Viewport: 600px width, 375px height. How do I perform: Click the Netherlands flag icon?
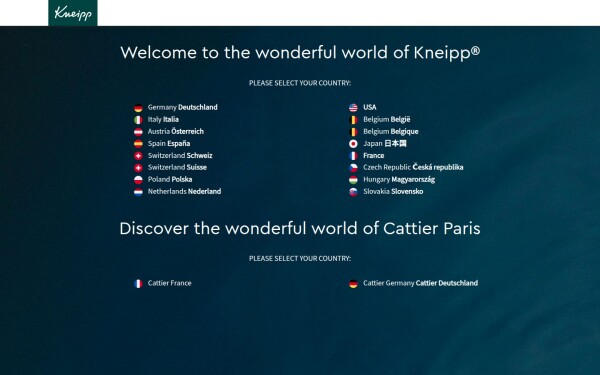click(x=138, y=192)
